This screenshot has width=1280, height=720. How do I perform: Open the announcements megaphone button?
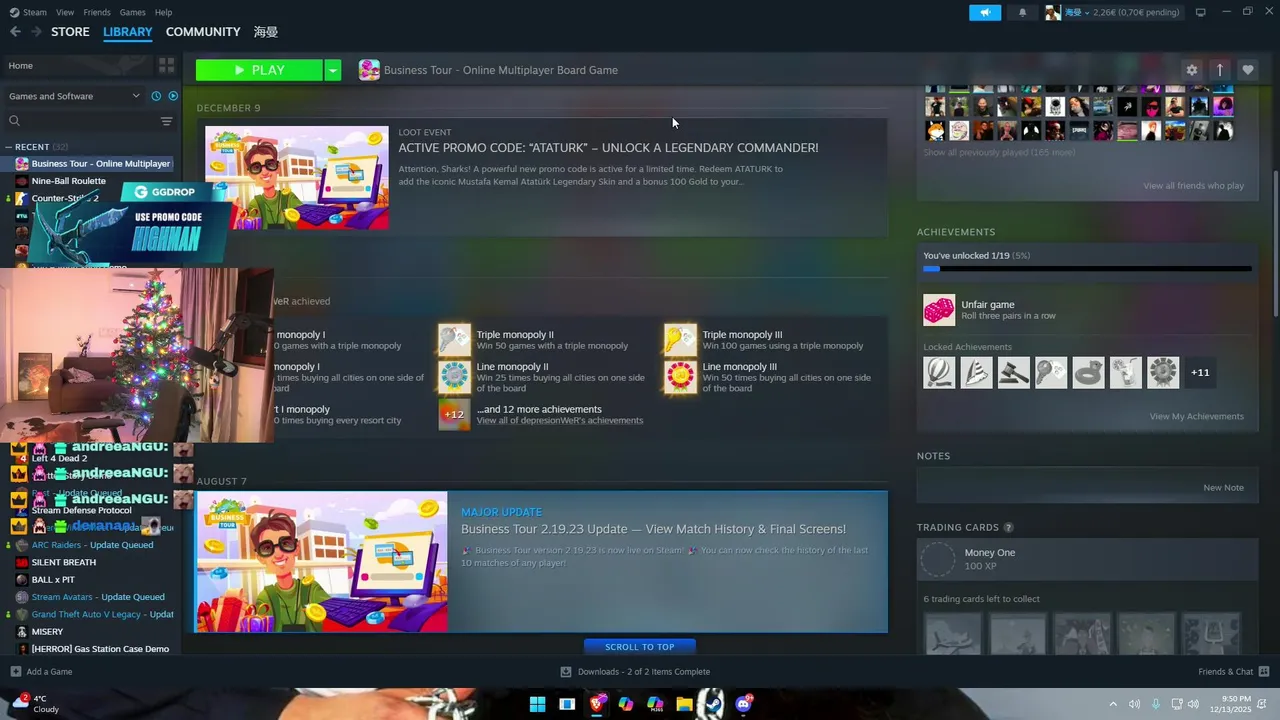tap(985, 12)
